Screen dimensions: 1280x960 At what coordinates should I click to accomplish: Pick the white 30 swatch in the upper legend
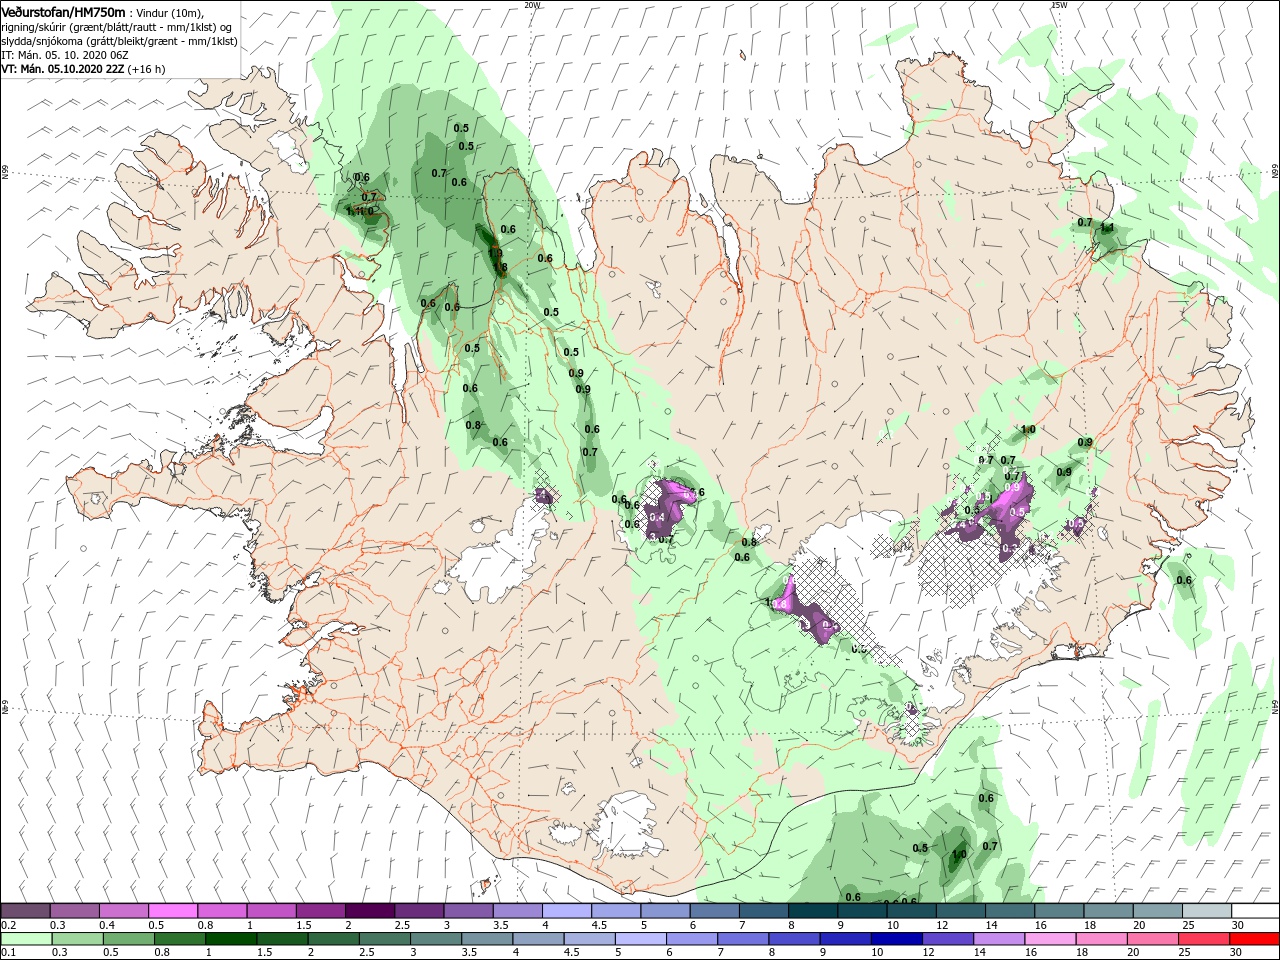[1255, 911]
